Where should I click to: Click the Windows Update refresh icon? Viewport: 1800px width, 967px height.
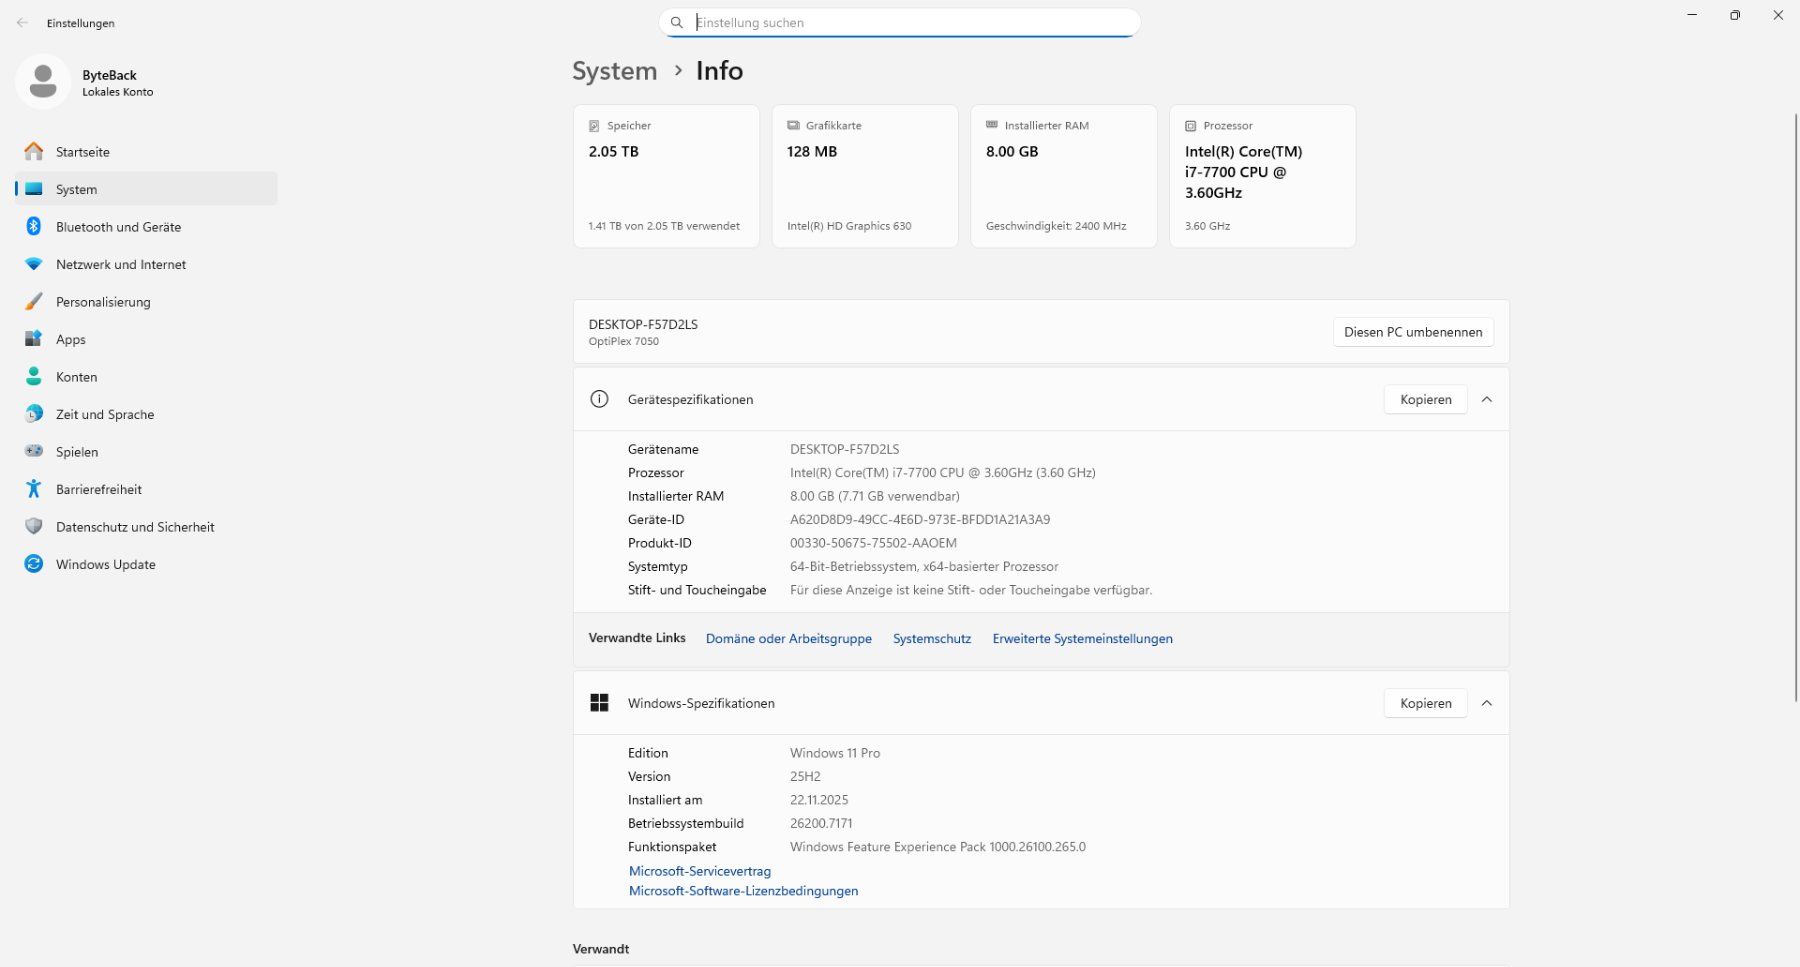[34, 564]
